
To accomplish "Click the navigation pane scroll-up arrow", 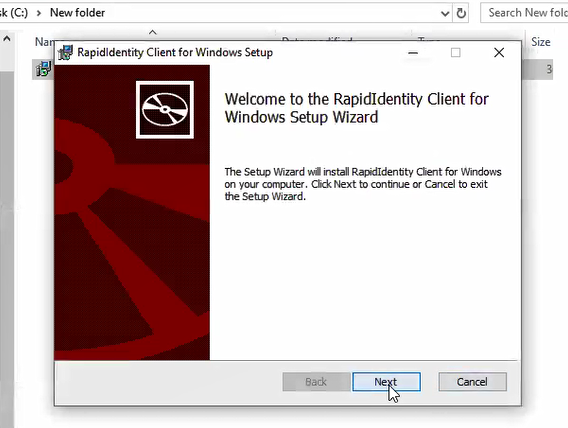I will click(x=7, y=38).
